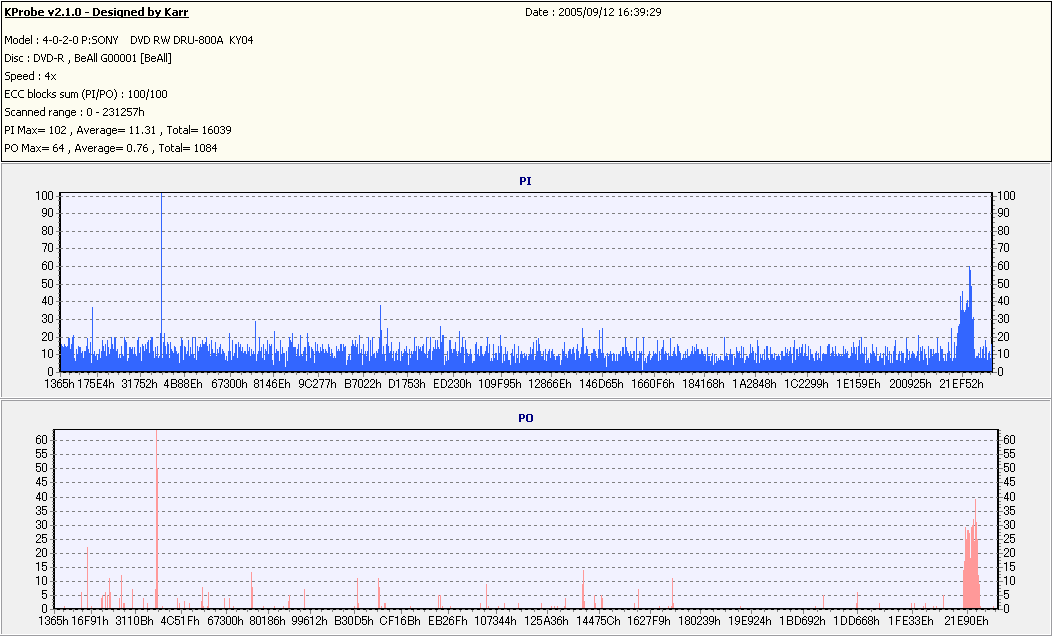Screen dimensions: 1052x636
Task: Click the tallest PI spike reaching 100
Action: click(162, 282)
